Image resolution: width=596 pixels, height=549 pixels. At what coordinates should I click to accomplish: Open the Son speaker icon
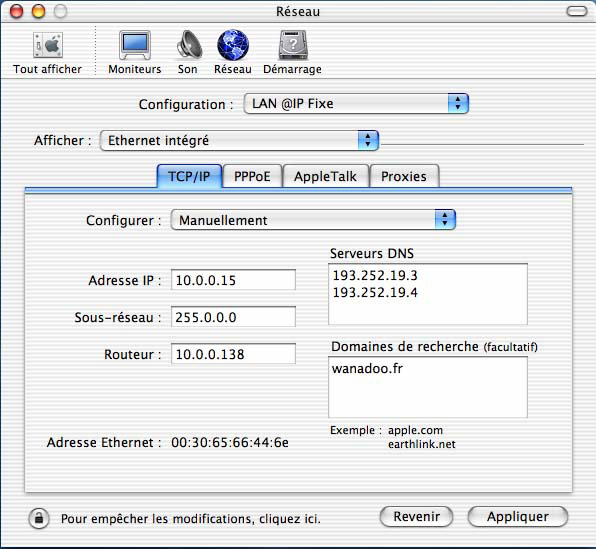189,45
